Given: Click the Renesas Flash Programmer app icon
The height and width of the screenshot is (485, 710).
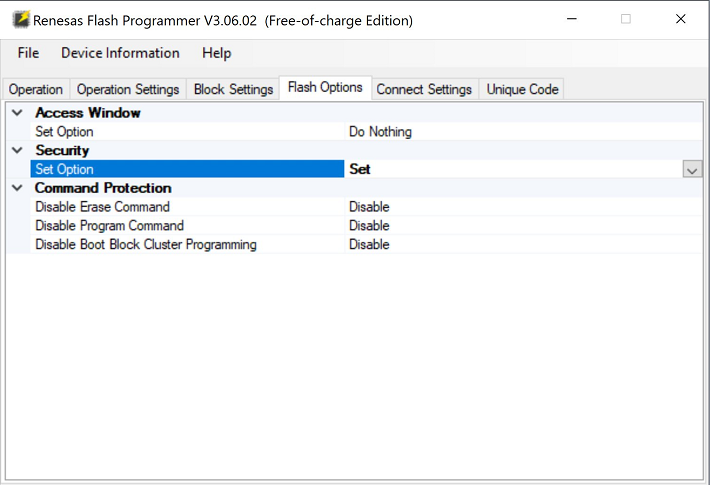Looking at the screenshot, I should coord(21,20).
